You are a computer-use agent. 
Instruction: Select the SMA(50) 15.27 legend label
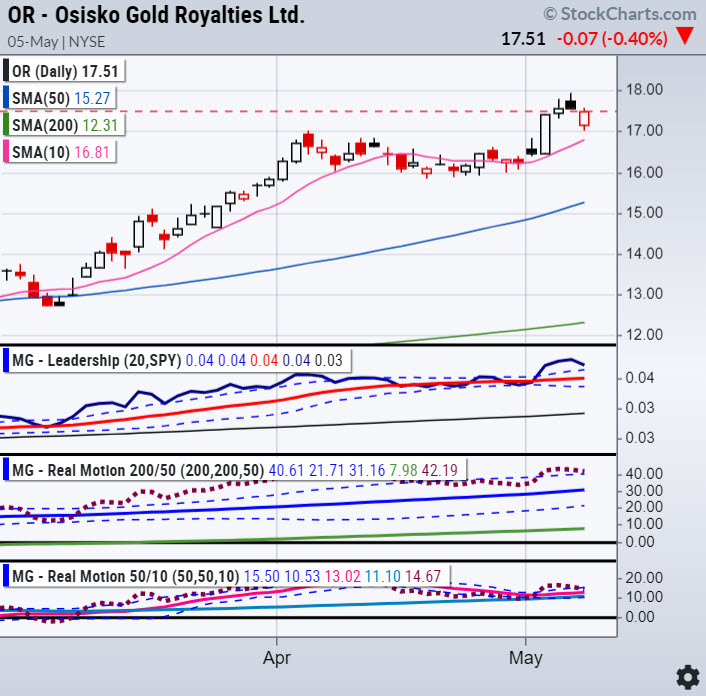[61, 98]
